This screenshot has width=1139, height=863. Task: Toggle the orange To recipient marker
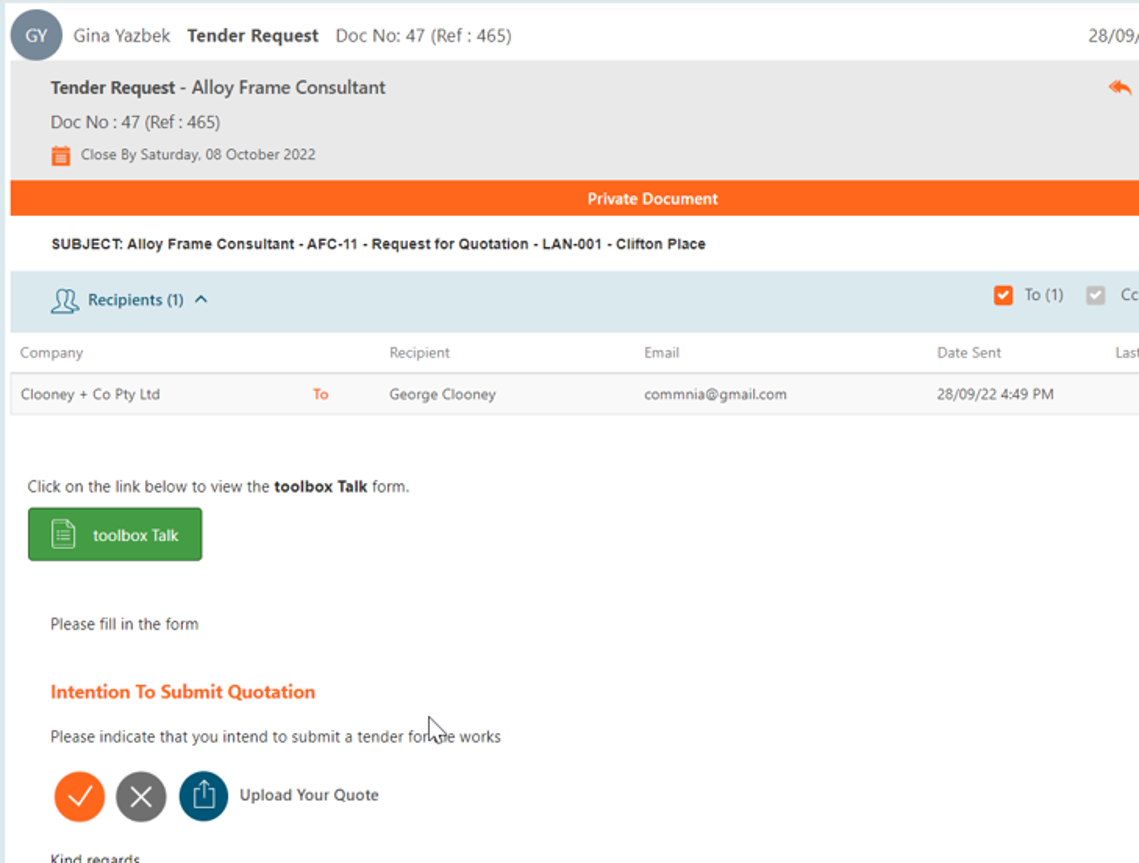pos(320,394)
